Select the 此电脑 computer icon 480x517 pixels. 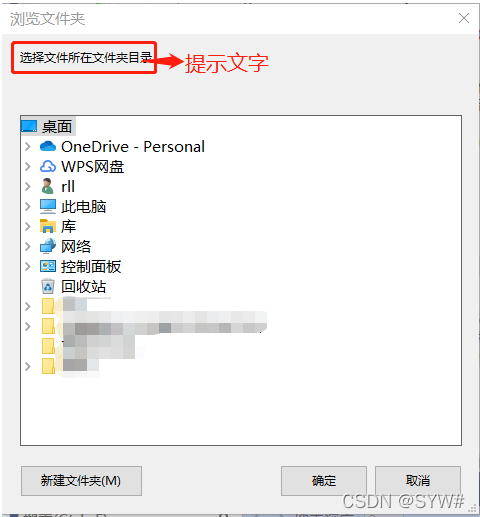[48, 206]
